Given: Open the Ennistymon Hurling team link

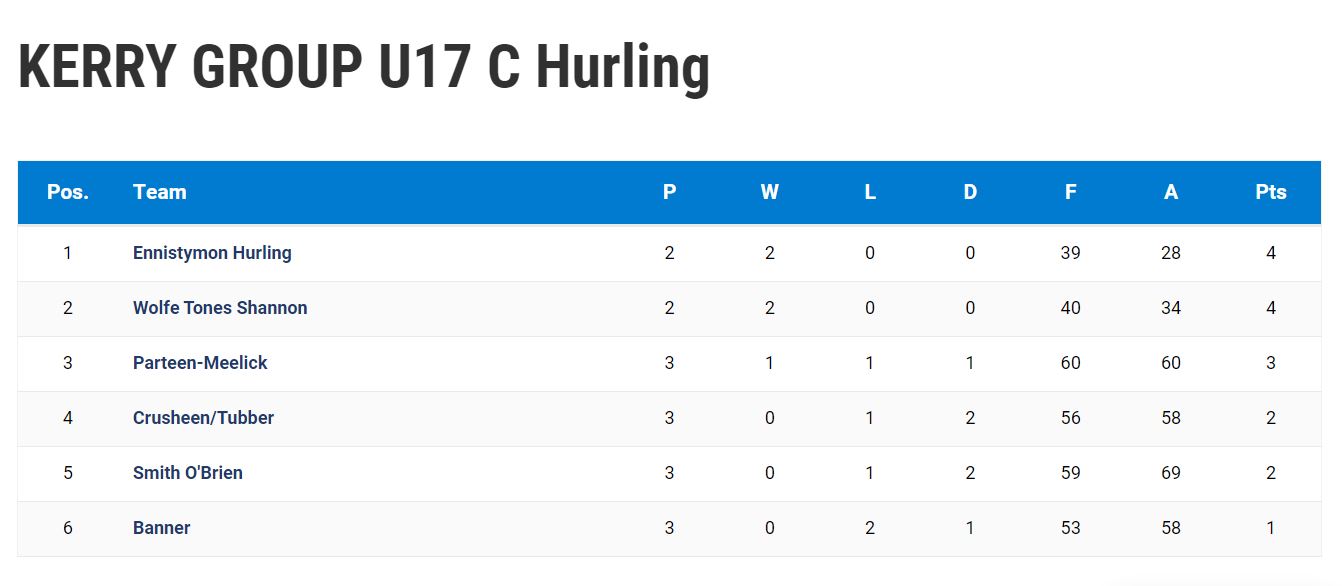Looking at the screenshot, I should coord(212,253).
